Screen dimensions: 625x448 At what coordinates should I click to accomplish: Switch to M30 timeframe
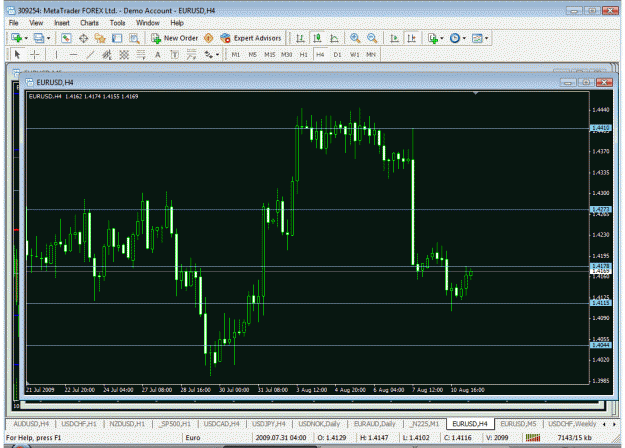(x=286, y=55)
